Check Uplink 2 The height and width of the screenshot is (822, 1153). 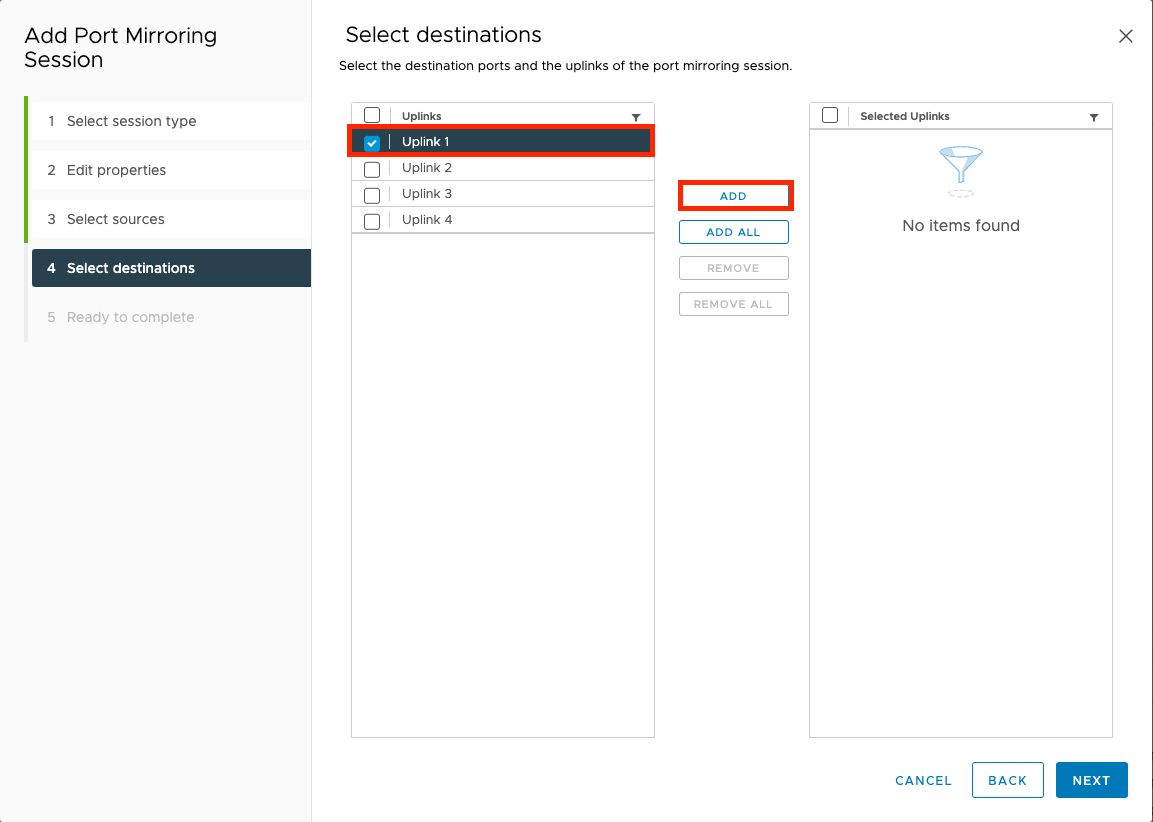coord(371,168)
